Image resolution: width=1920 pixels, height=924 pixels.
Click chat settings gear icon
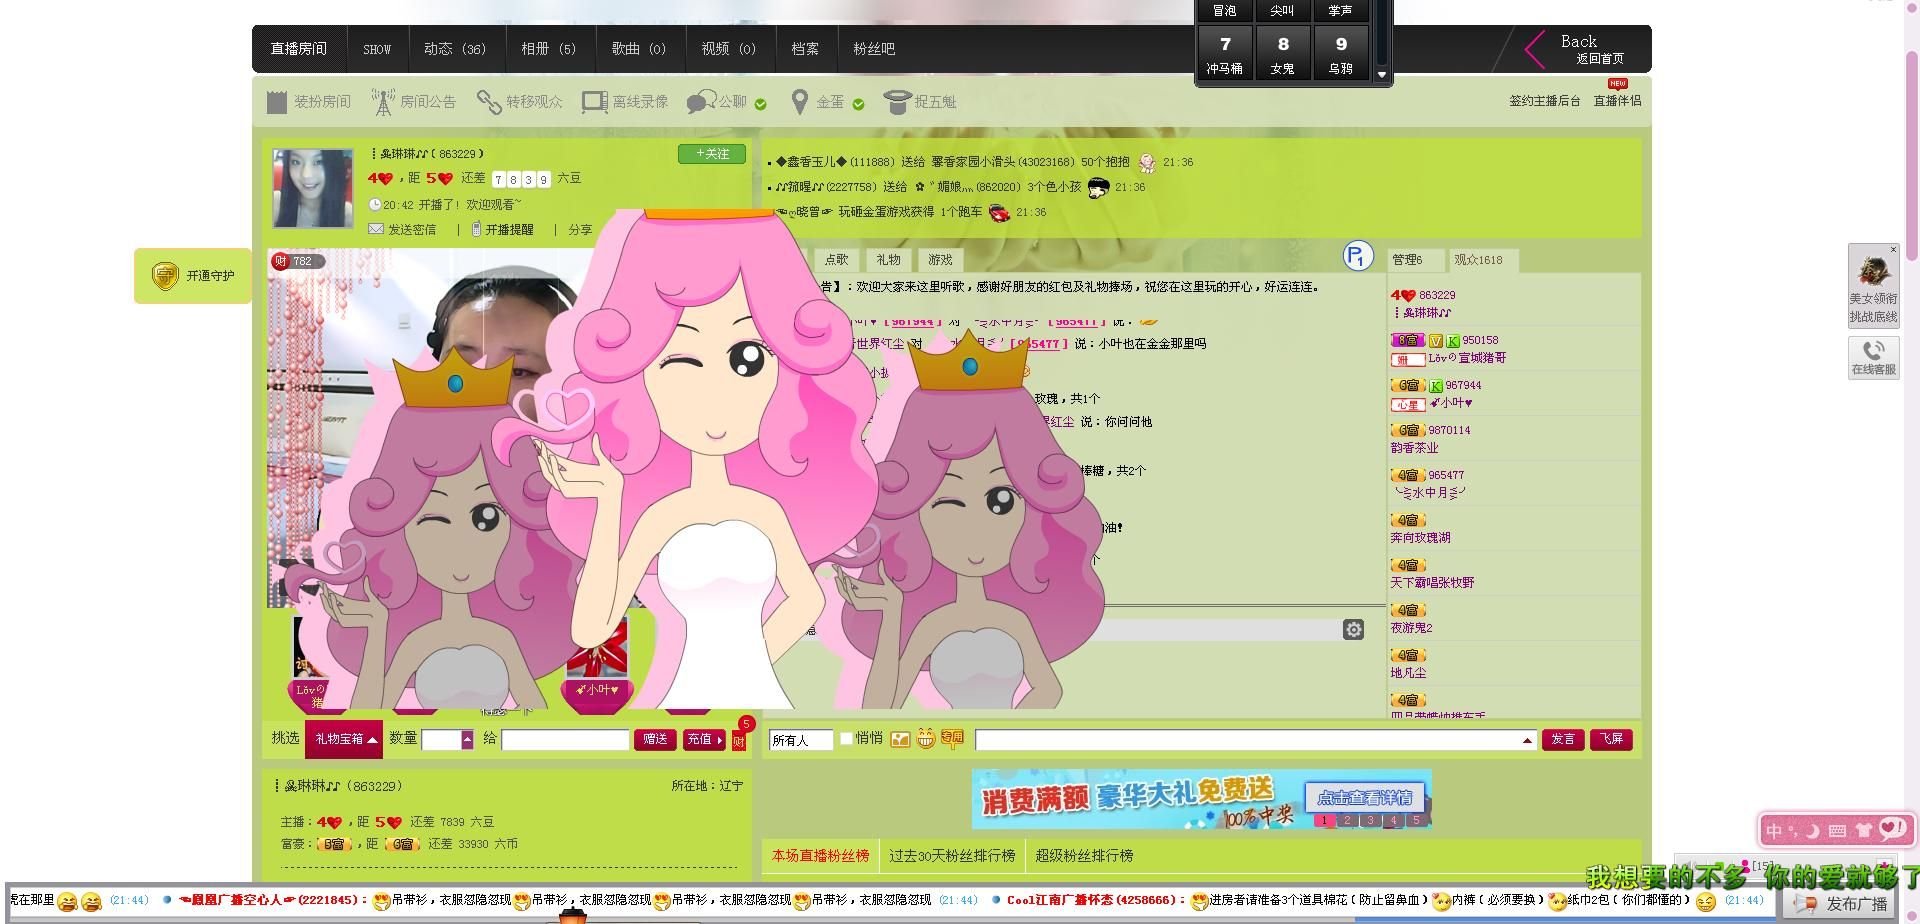click(x=1353, y=629)
